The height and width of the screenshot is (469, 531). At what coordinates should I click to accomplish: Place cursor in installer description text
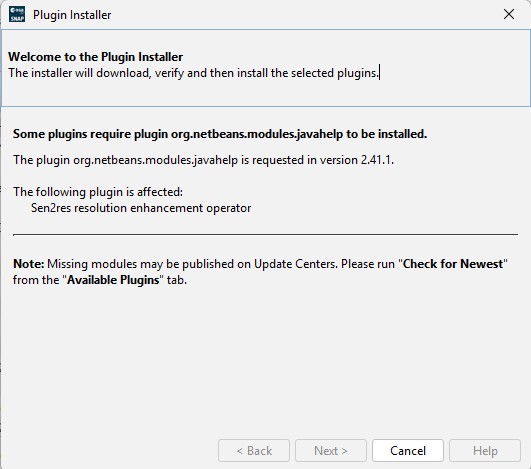point(193,73)
